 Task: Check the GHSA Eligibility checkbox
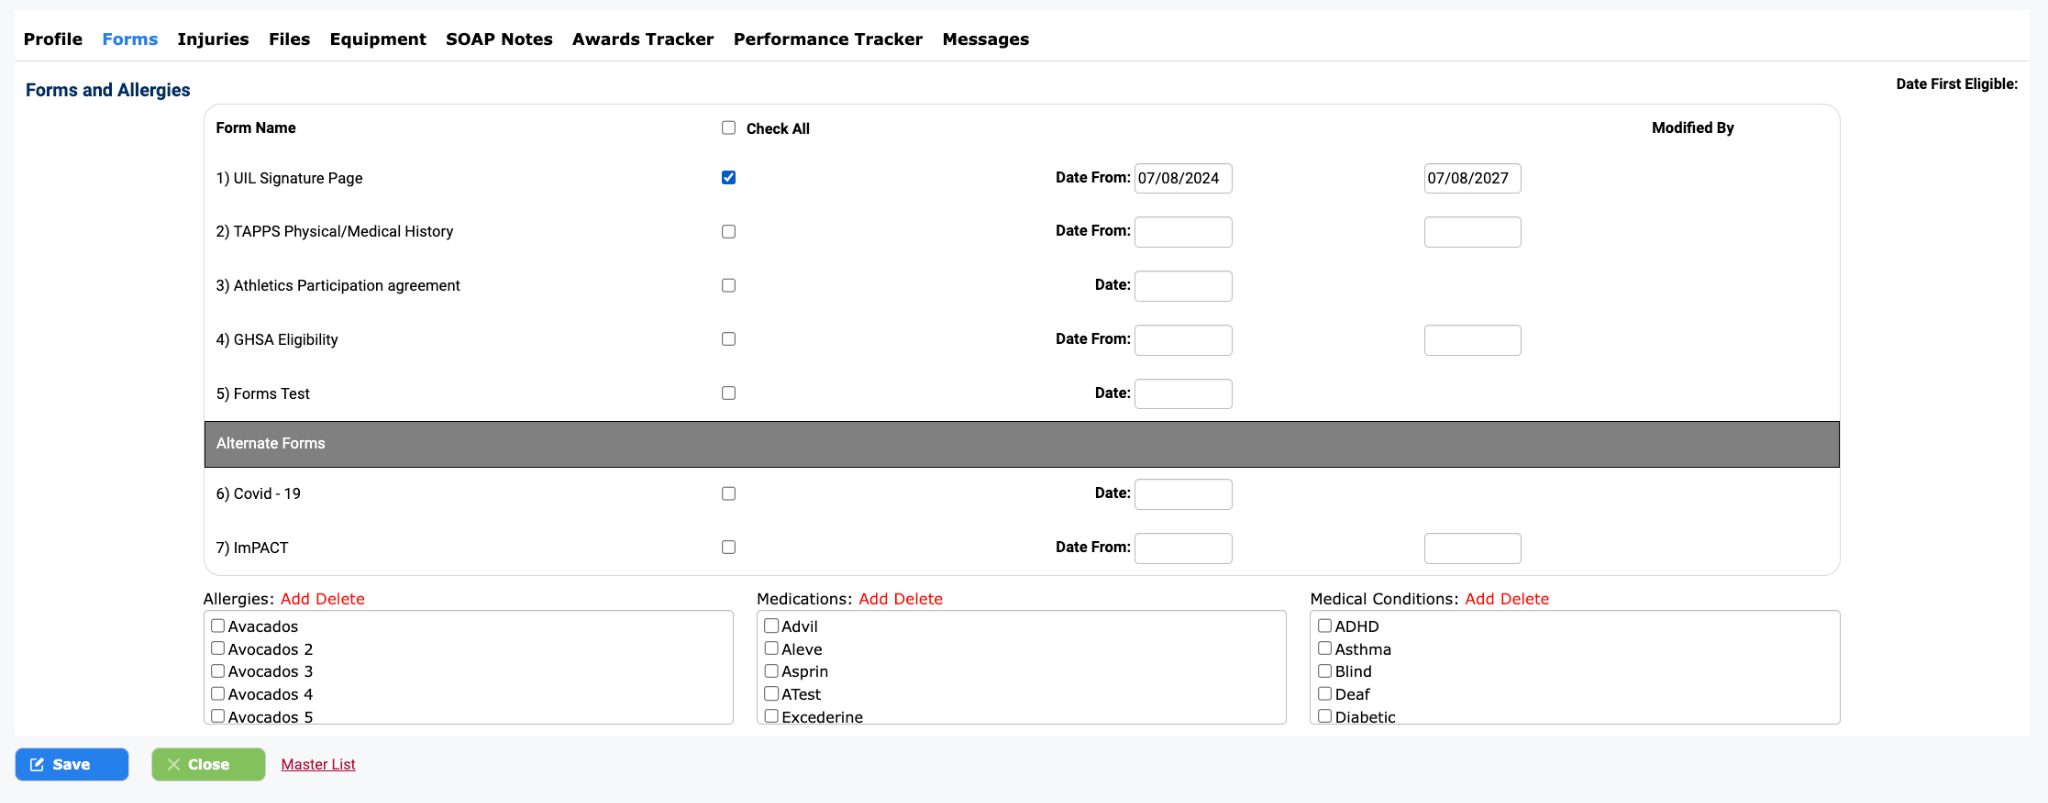point(728,340)
